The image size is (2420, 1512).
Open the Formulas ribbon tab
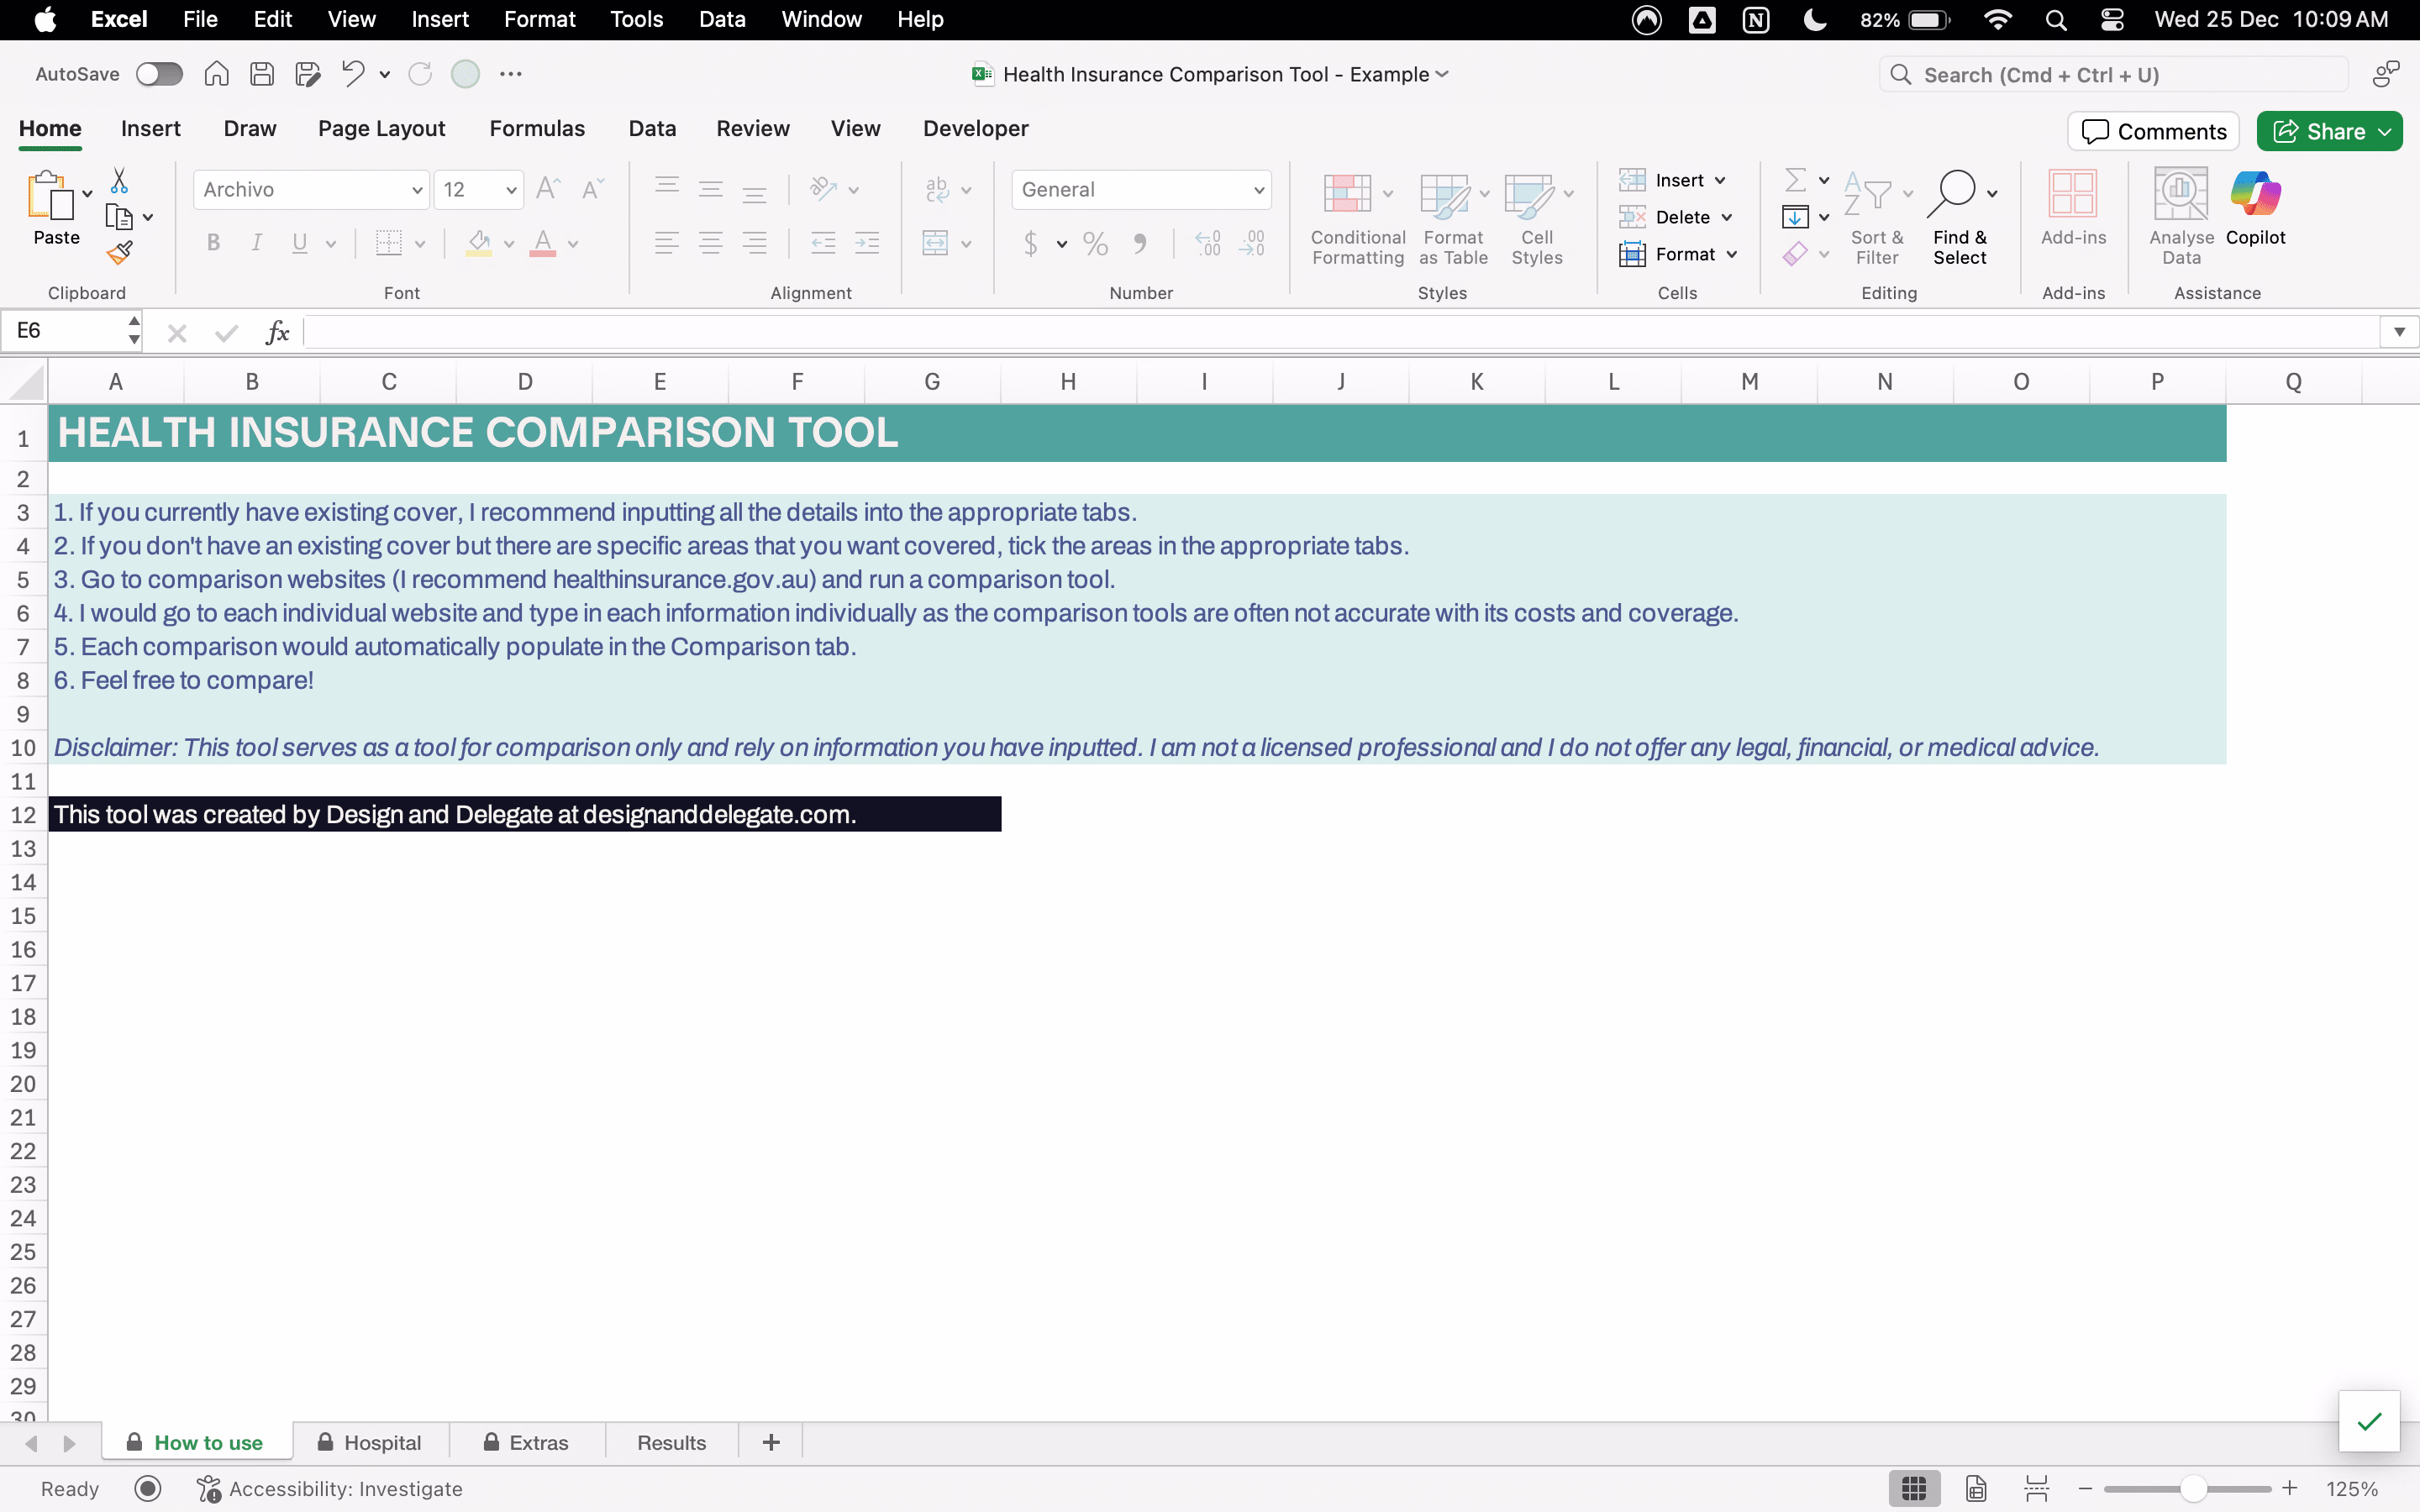[537, 129]
